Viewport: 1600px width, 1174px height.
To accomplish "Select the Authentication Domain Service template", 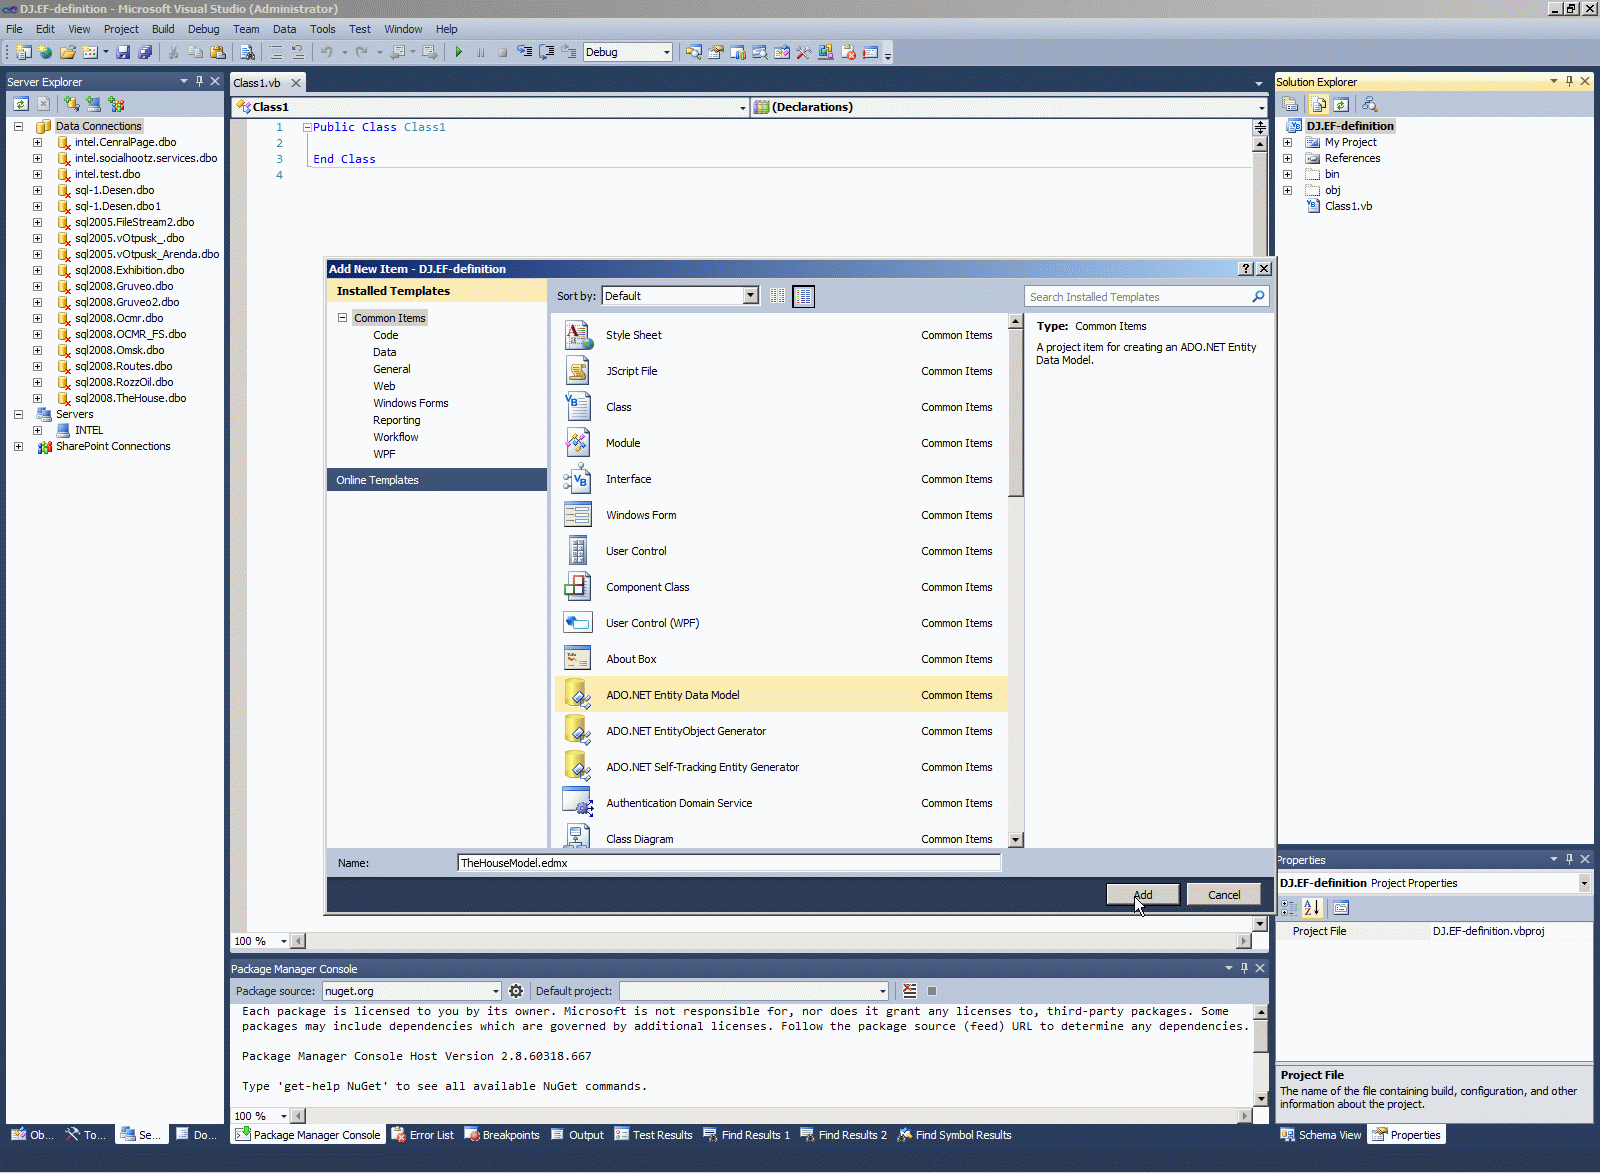I will 781,803.
